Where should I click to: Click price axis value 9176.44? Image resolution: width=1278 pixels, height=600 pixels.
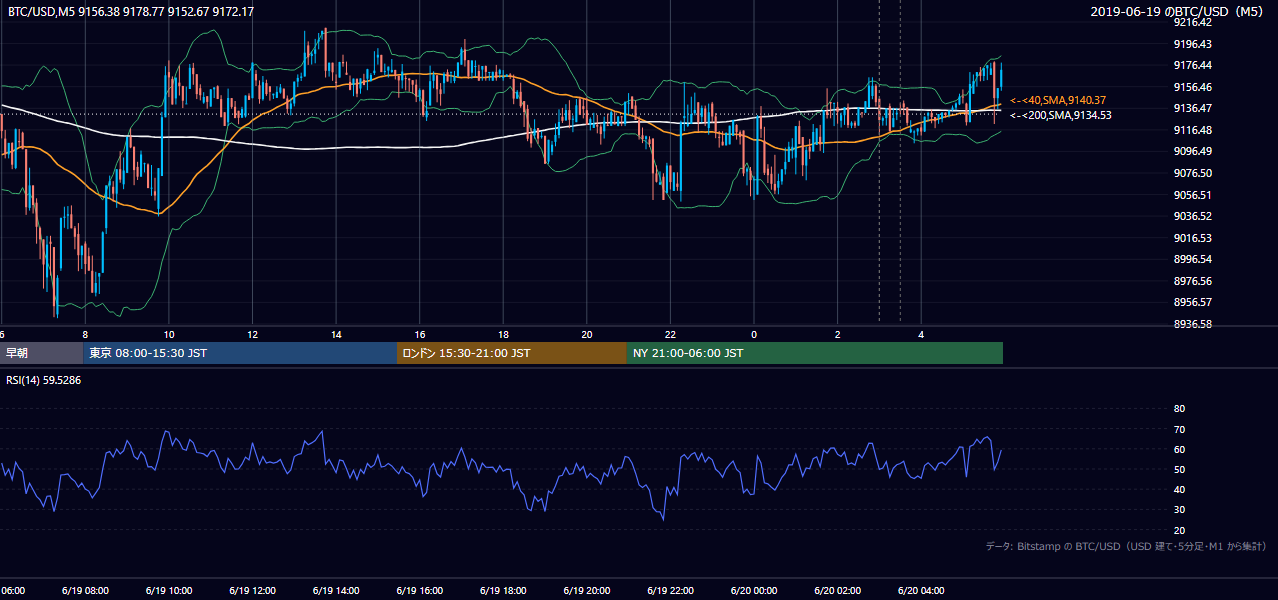click(1192, 65)
